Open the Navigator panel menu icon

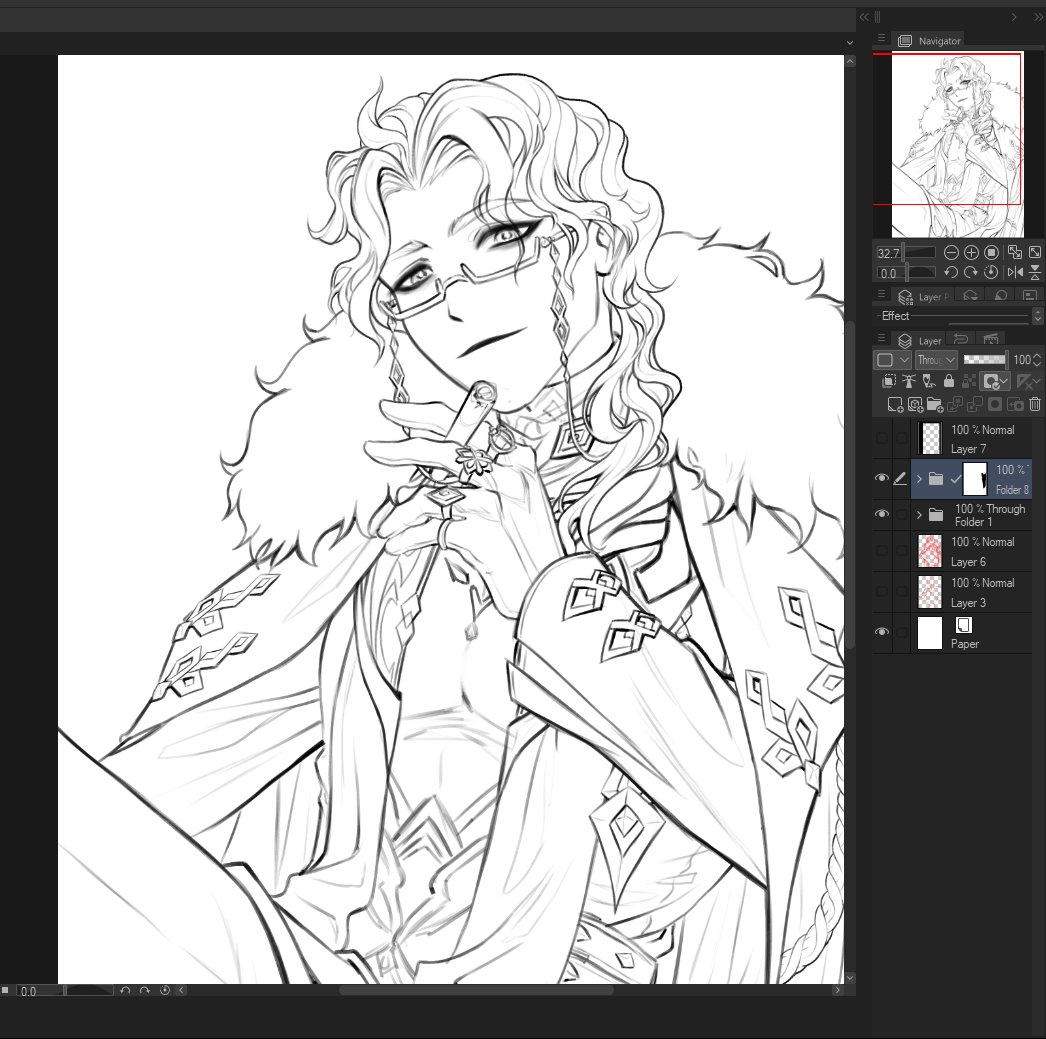click(x=881, y=39)
